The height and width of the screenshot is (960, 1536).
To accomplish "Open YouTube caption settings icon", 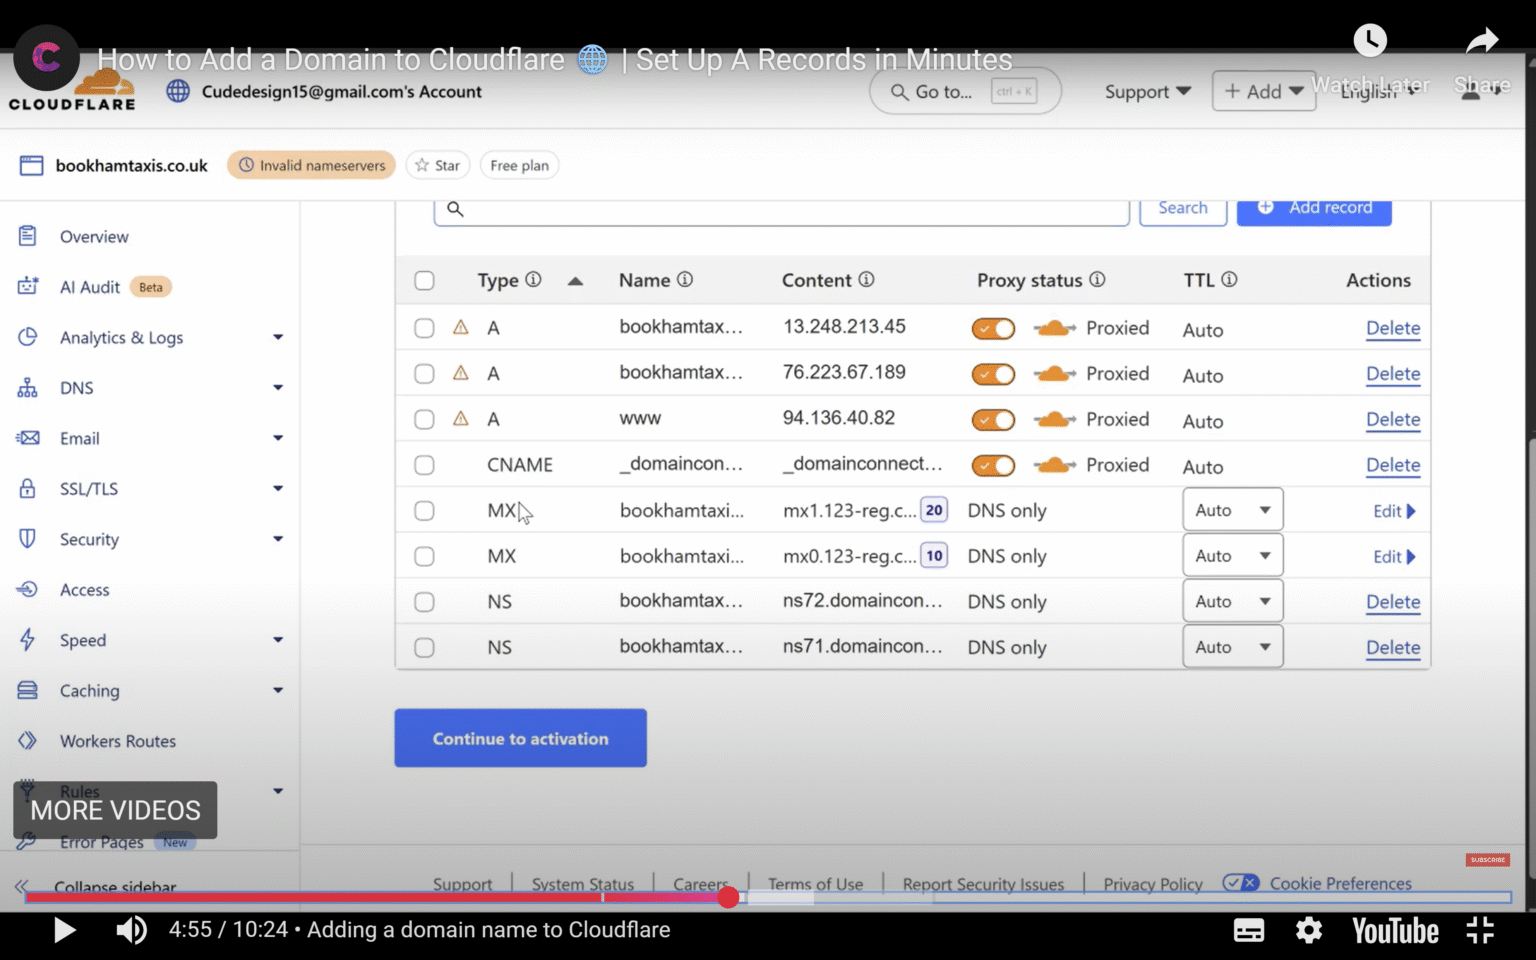I will [1248, 930].
